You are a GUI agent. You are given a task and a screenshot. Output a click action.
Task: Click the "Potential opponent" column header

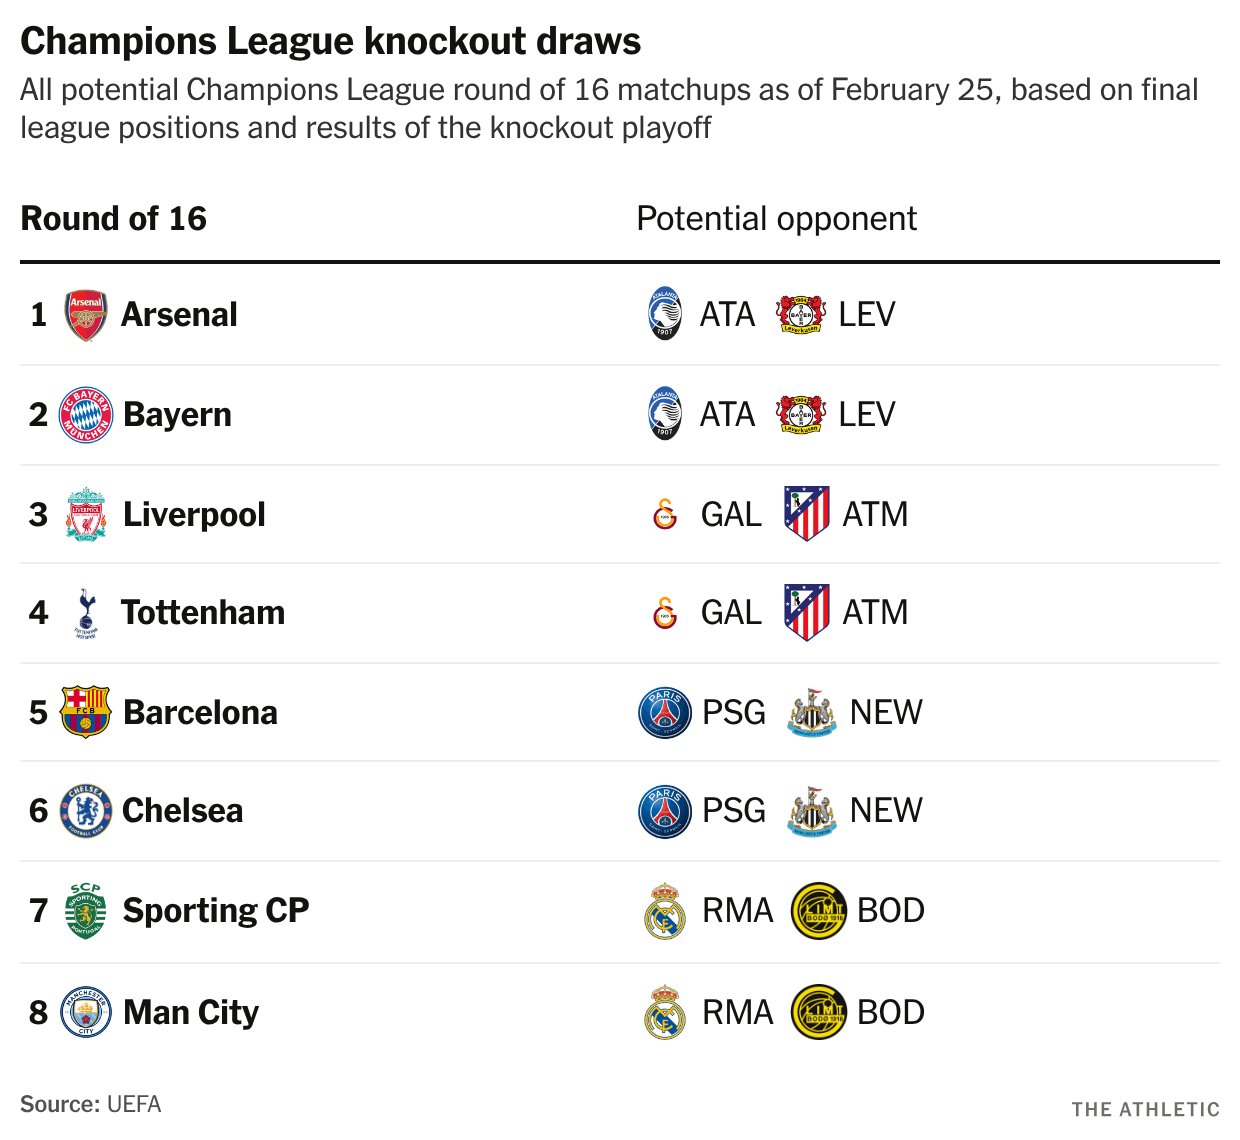click(x=776, y=219)
